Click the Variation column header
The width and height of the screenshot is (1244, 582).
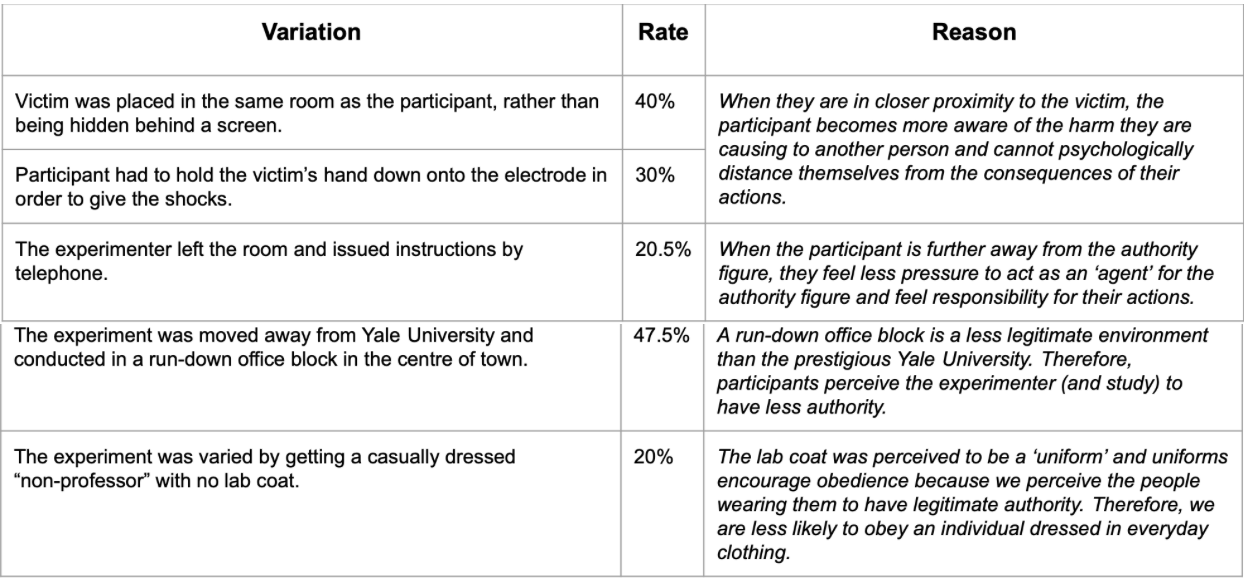coord(311,33)
